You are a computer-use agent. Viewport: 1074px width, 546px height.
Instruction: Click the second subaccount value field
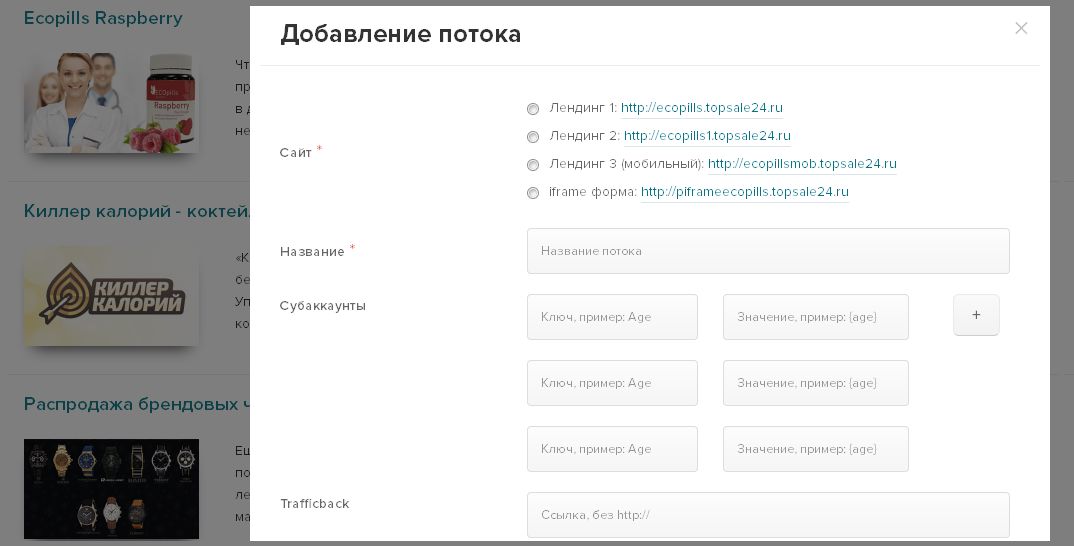pos(815,383)
